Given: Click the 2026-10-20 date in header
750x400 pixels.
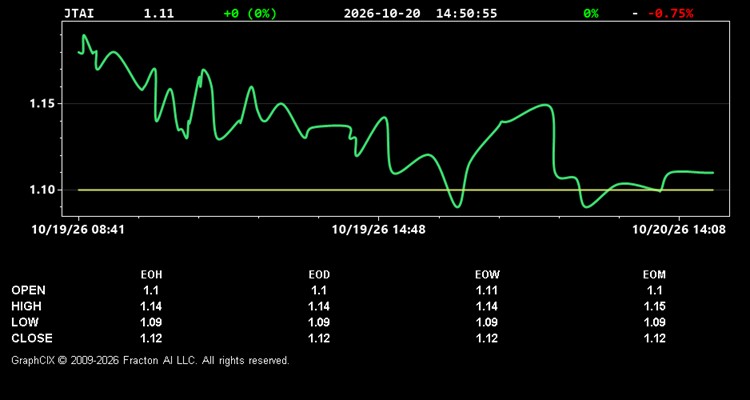Looking at the screenshot, I should click(382, 13).
